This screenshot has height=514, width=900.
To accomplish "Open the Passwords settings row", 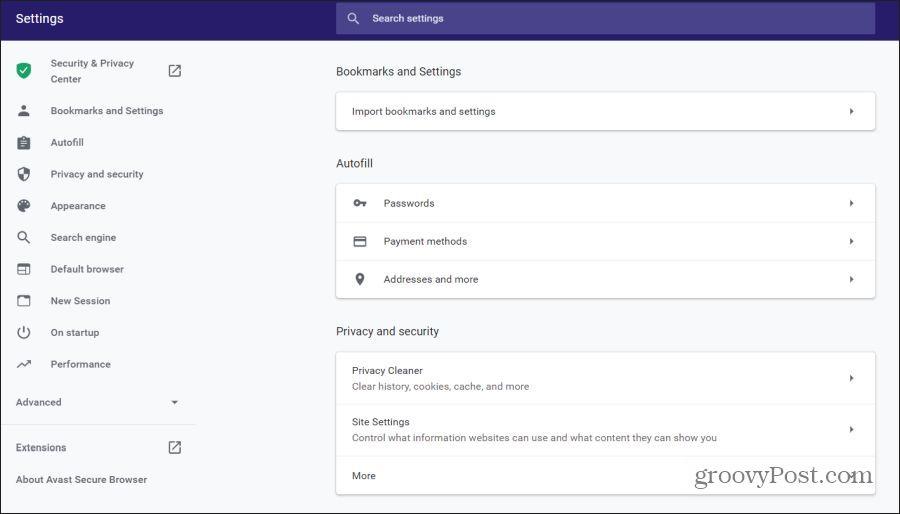I will (x=606, y=203).
